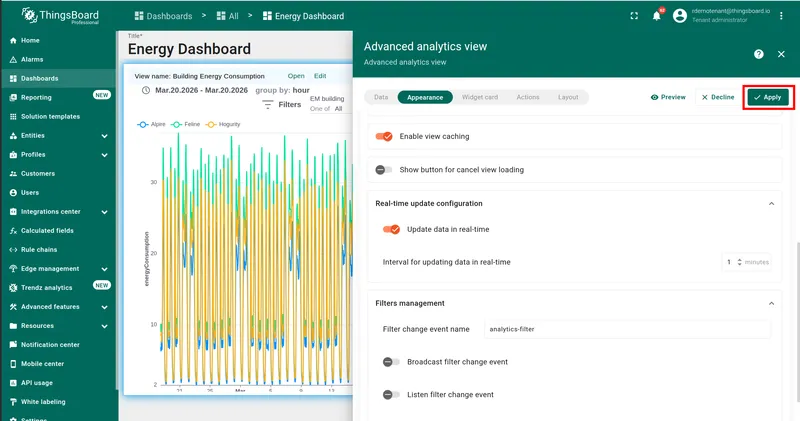
Task: Click the Notification center icon
Action: [x=13, y=345]
